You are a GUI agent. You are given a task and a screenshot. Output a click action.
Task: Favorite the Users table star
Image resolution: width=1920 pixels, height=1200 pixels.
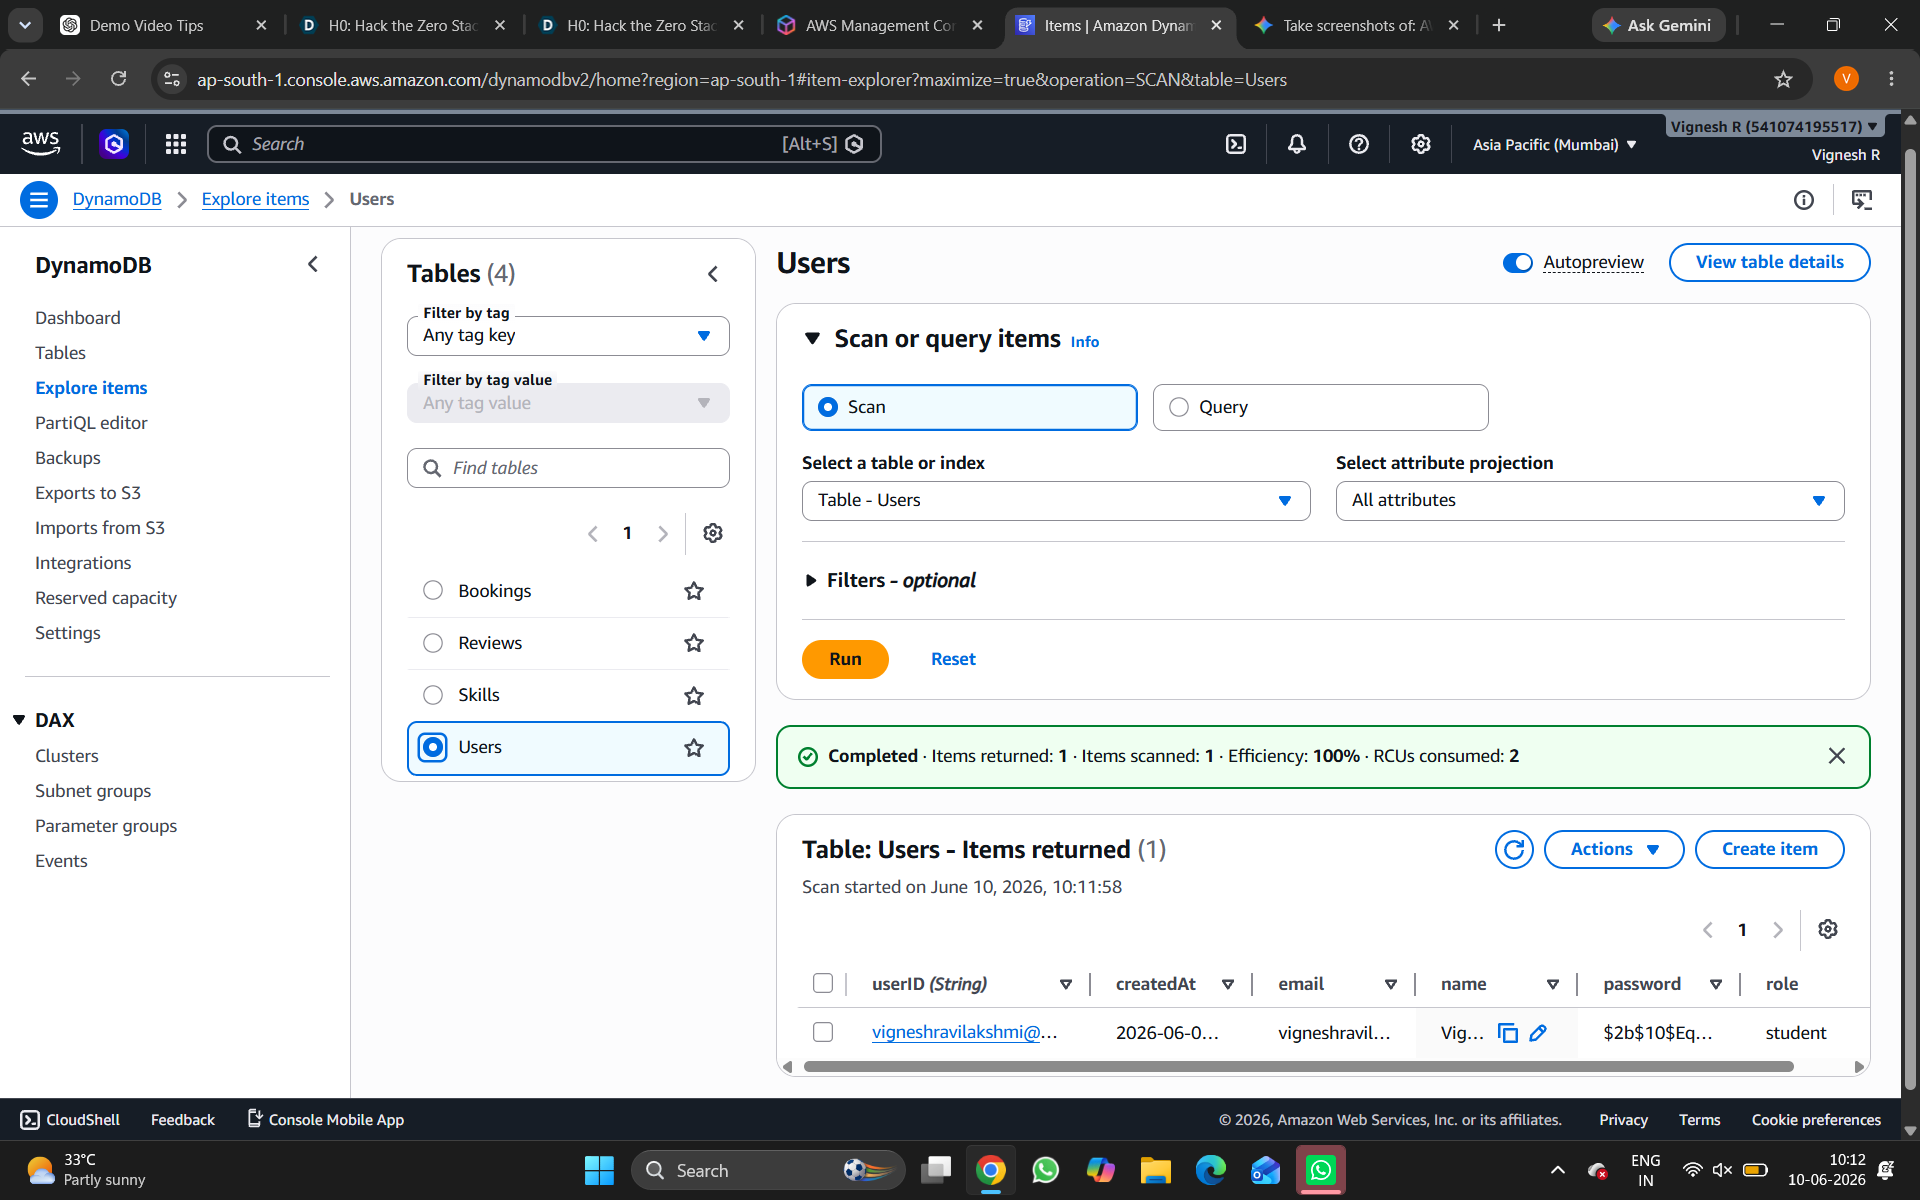(x=694, y=747)
